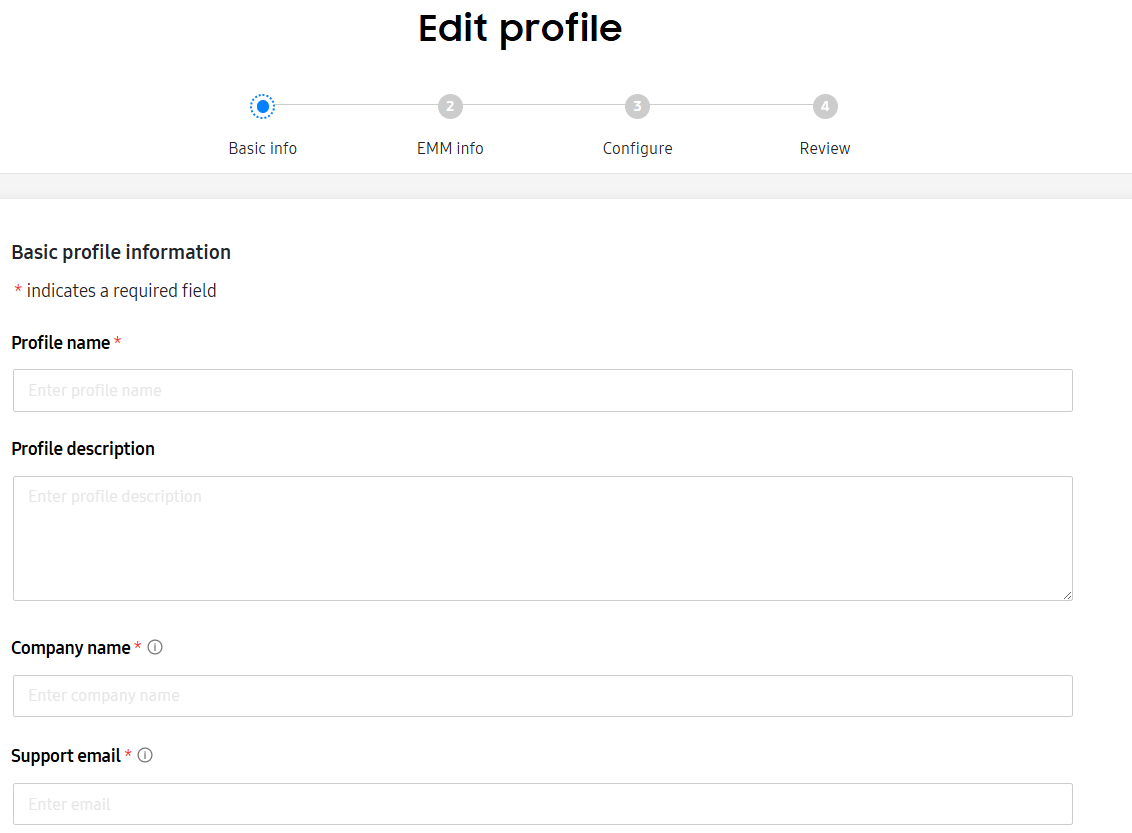This screenshot has height=833, width=1132.
Task: Select the EMM info step label
Action: [450, 148]
